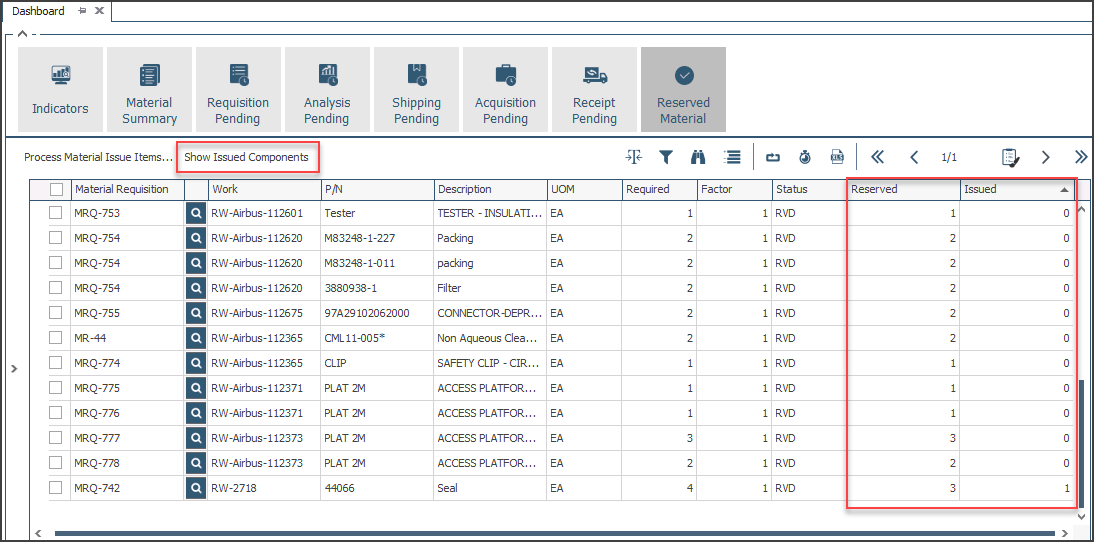The height and width of the screenshot is (542, 1097).
Task: Open the Receipt Pending tile
Action: [594, 90]
